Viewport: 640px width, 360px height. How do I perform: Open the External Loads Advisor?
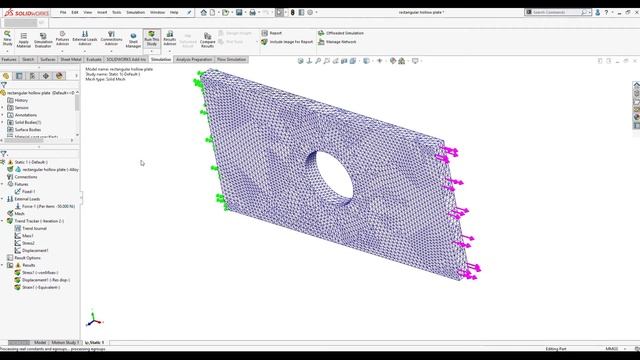tap(85, 38)
